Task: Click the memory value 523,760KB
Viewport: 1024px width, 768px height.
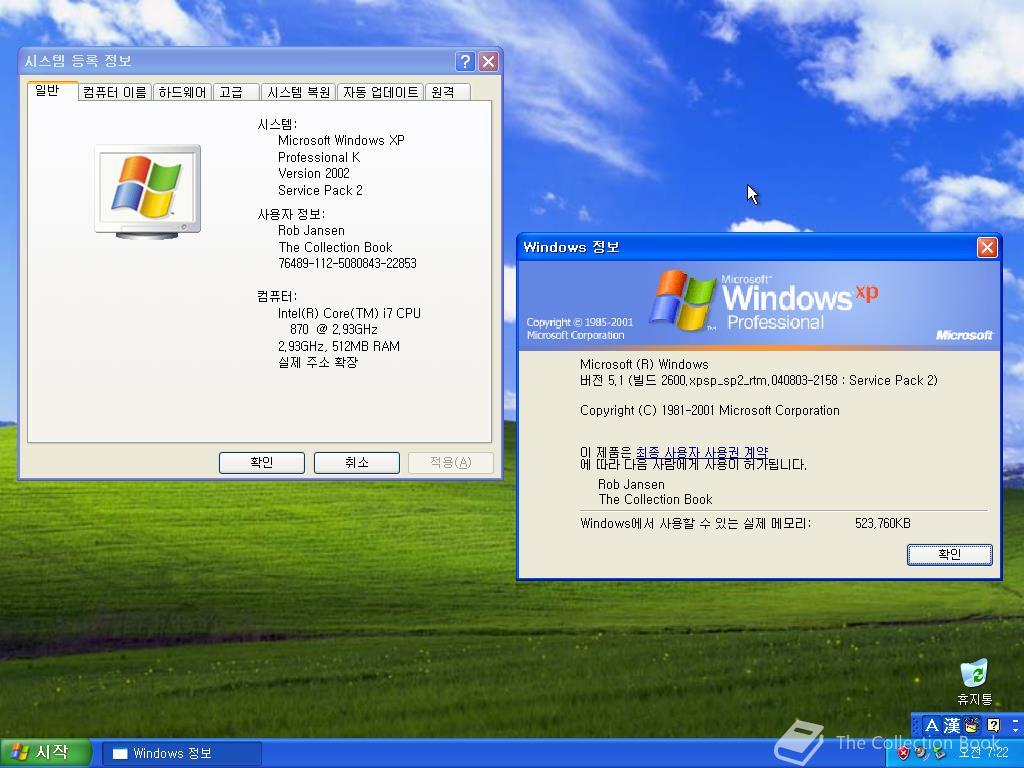Action: click(882, 523)
